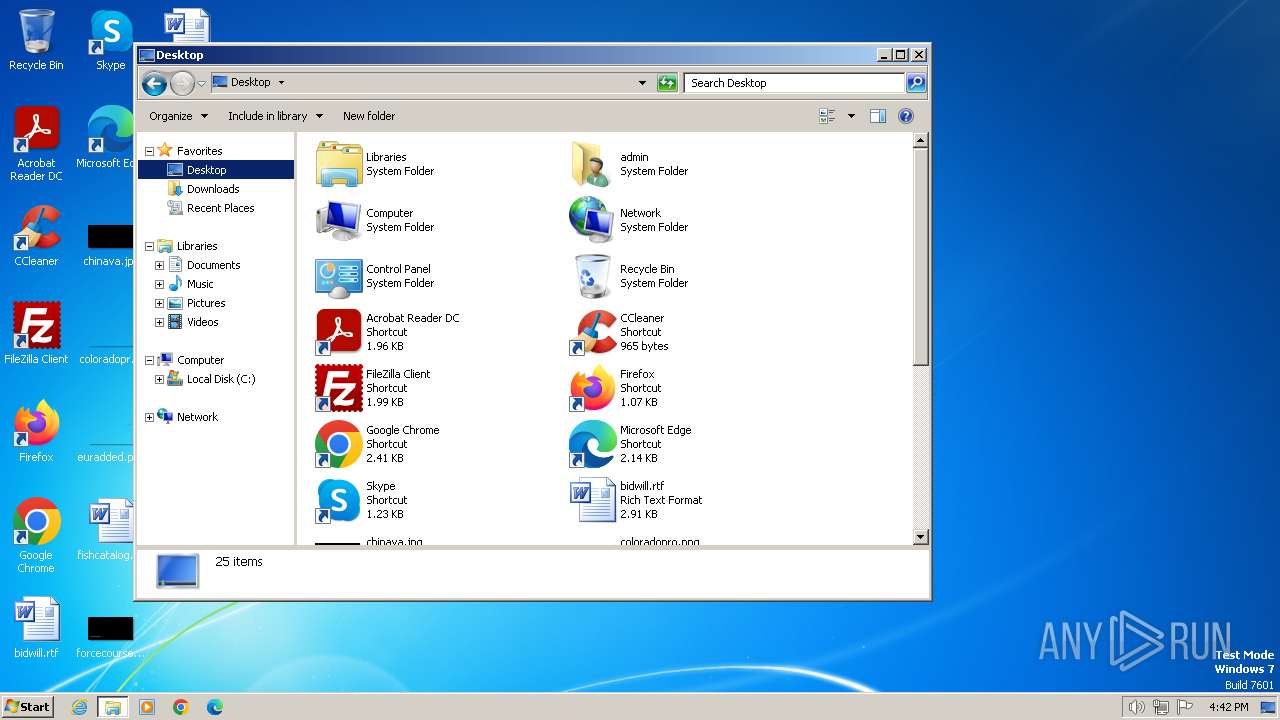The image size is (1280, 720).
Task: Open the Explorer help icon
Action: pos(906,116)
